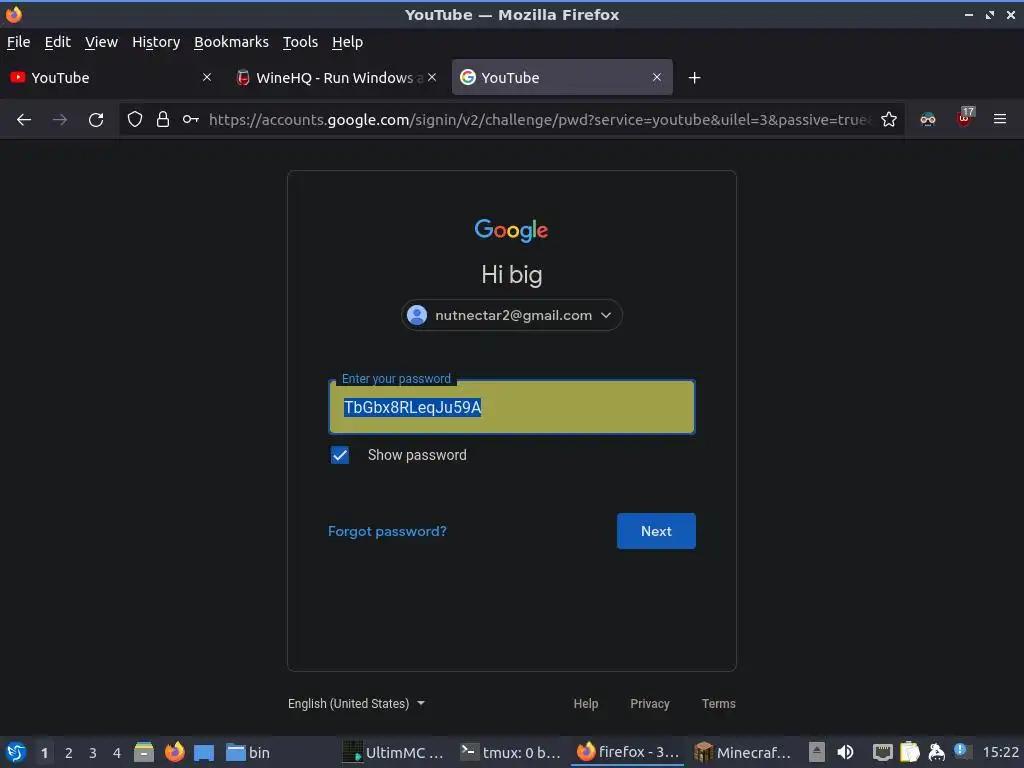Click the 15:22 clock in taskbar

pos(1000,752)
